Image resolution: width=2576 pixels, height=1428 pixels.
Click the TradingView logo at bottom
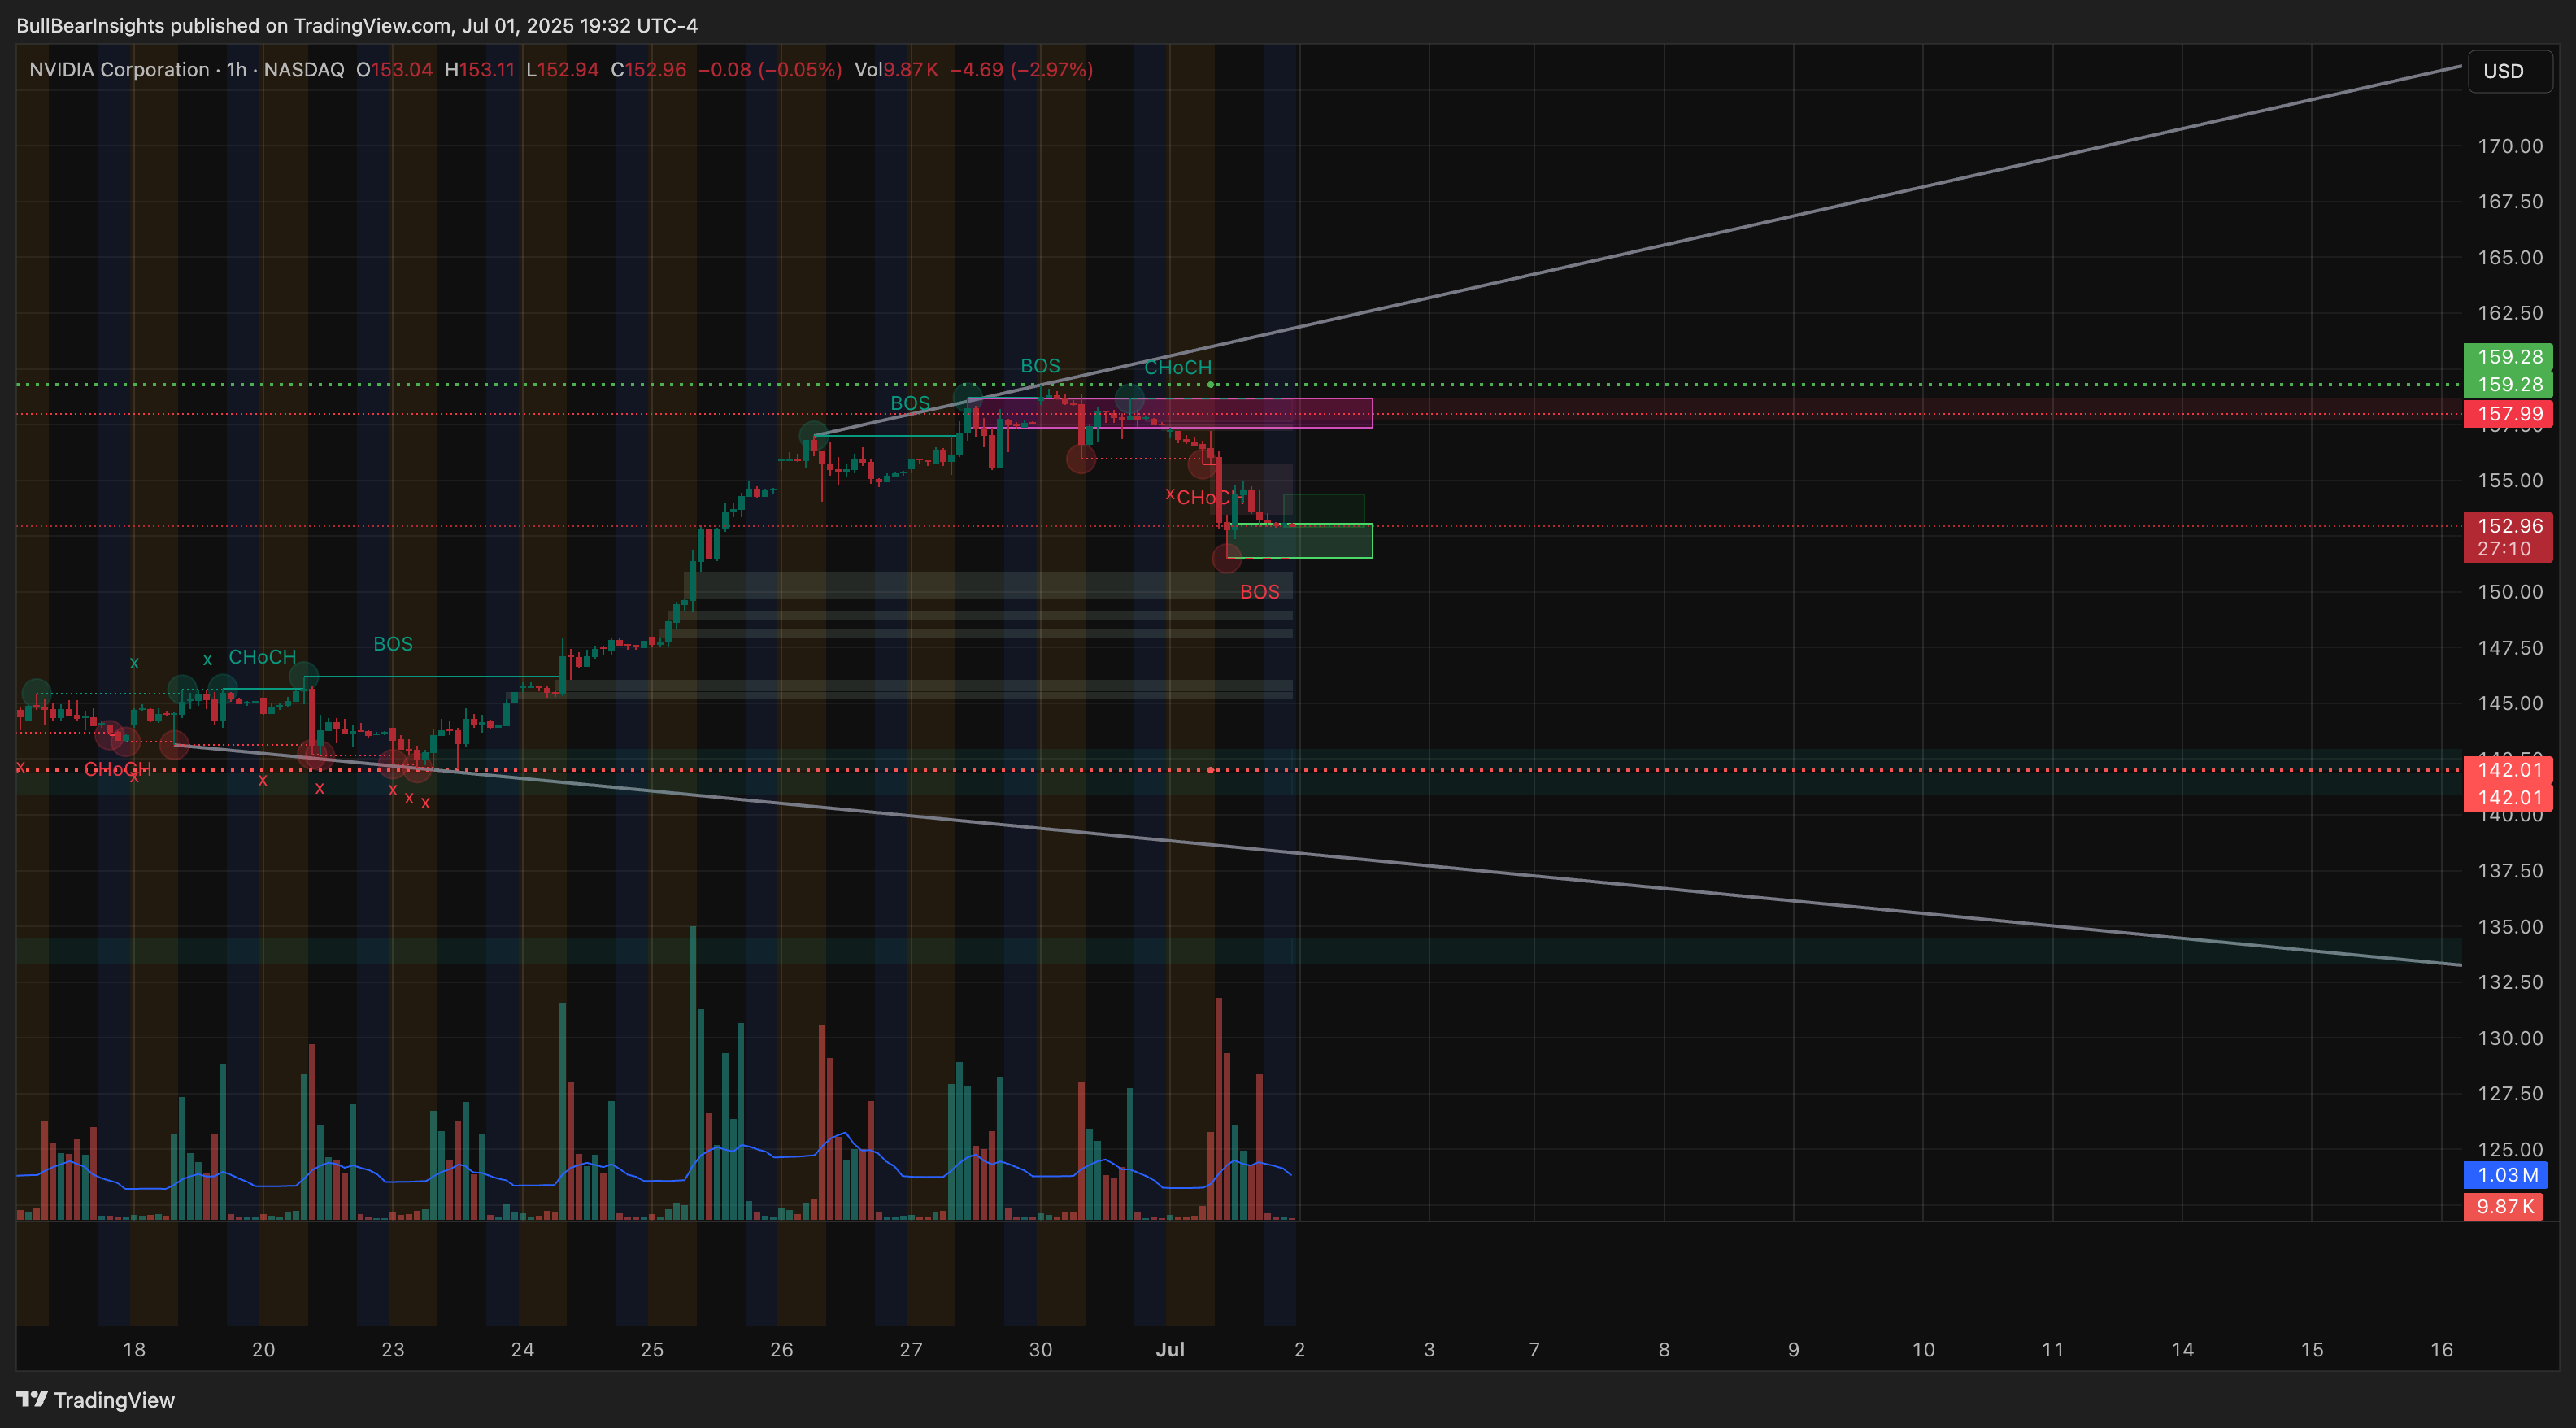pos(95,1399)
